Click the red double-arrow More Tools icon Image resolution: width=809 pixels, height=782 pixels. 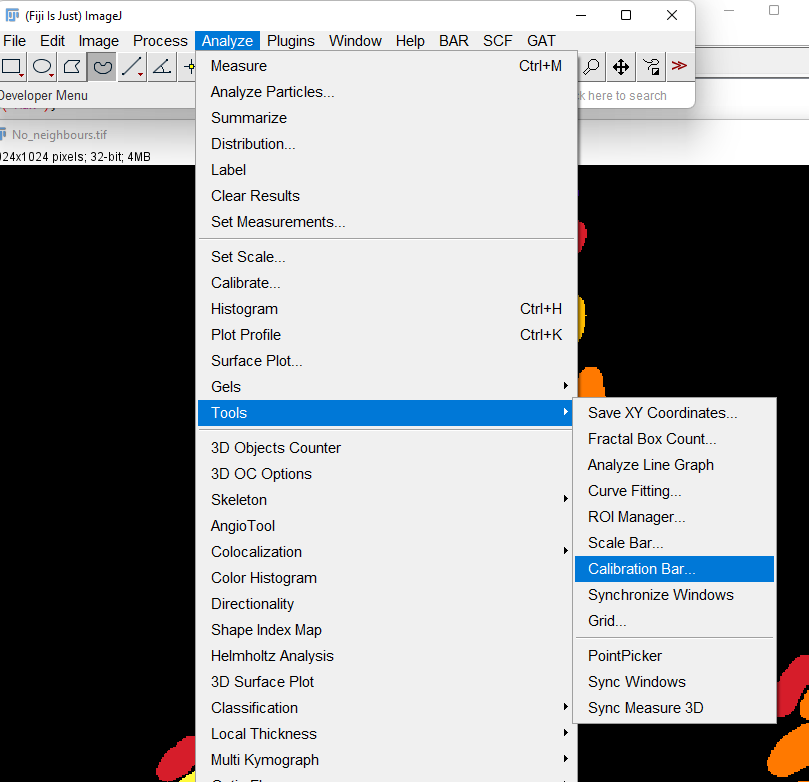679,67
